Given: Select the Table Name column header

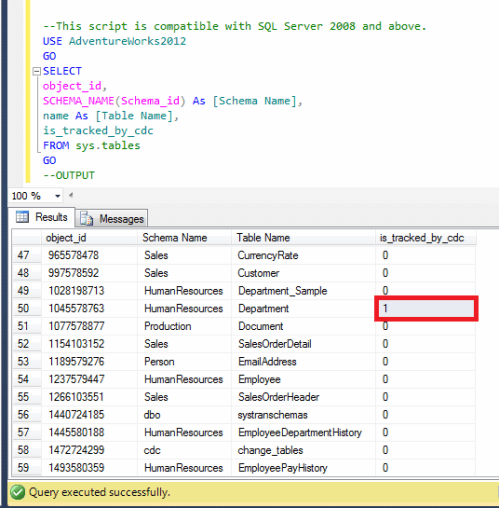Looking at the screenshot, I should coord(303,238).
